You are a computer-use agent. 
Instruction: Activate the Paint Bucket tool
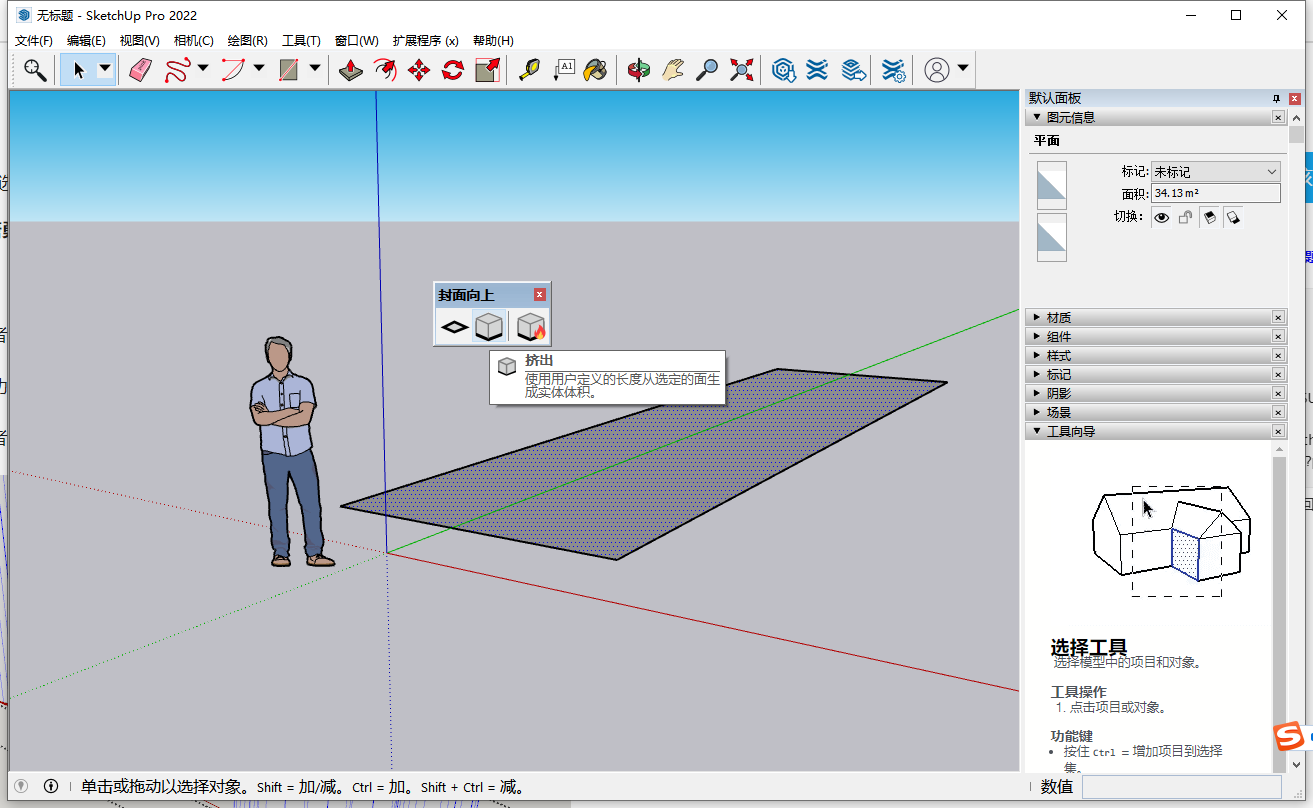595,69
